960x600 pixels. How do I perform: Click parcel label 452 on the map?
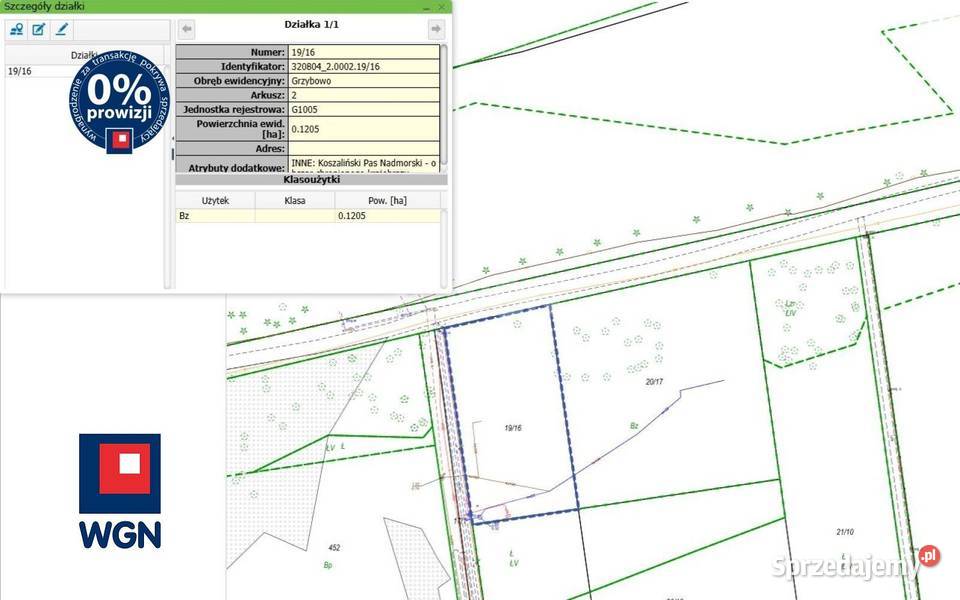334,548
